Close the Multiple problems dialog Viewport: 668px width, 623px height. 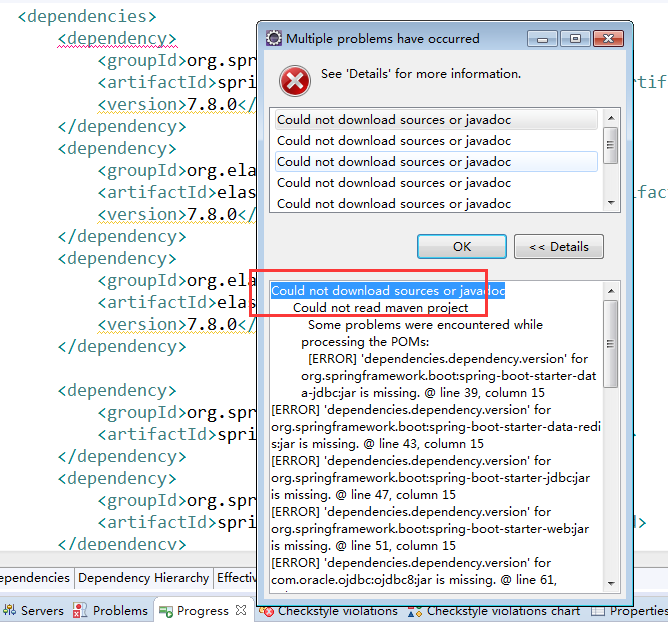[608, 39]
